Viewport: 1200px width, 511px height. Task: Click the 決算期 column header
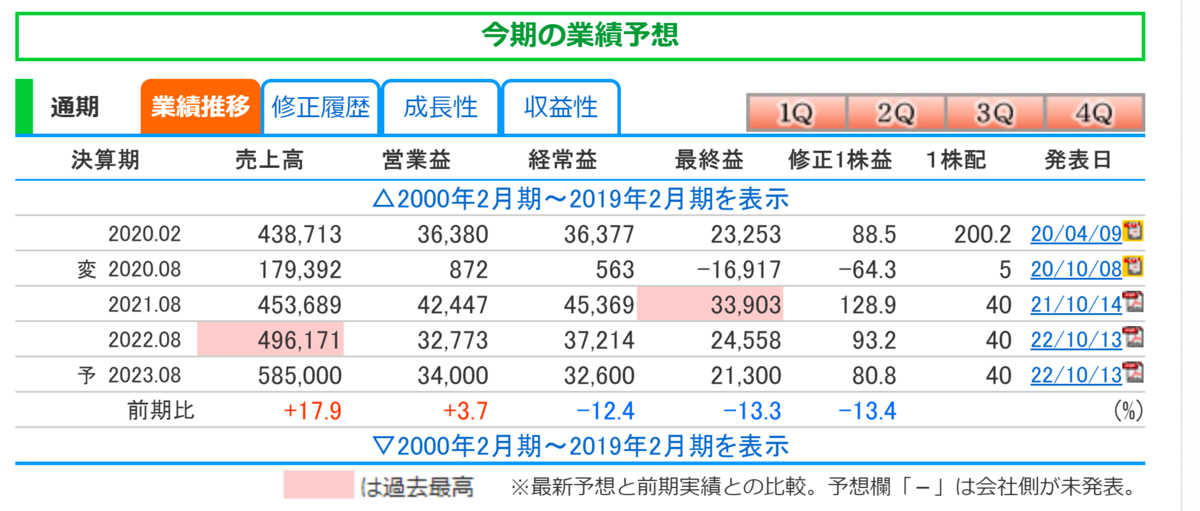point(105,160)
